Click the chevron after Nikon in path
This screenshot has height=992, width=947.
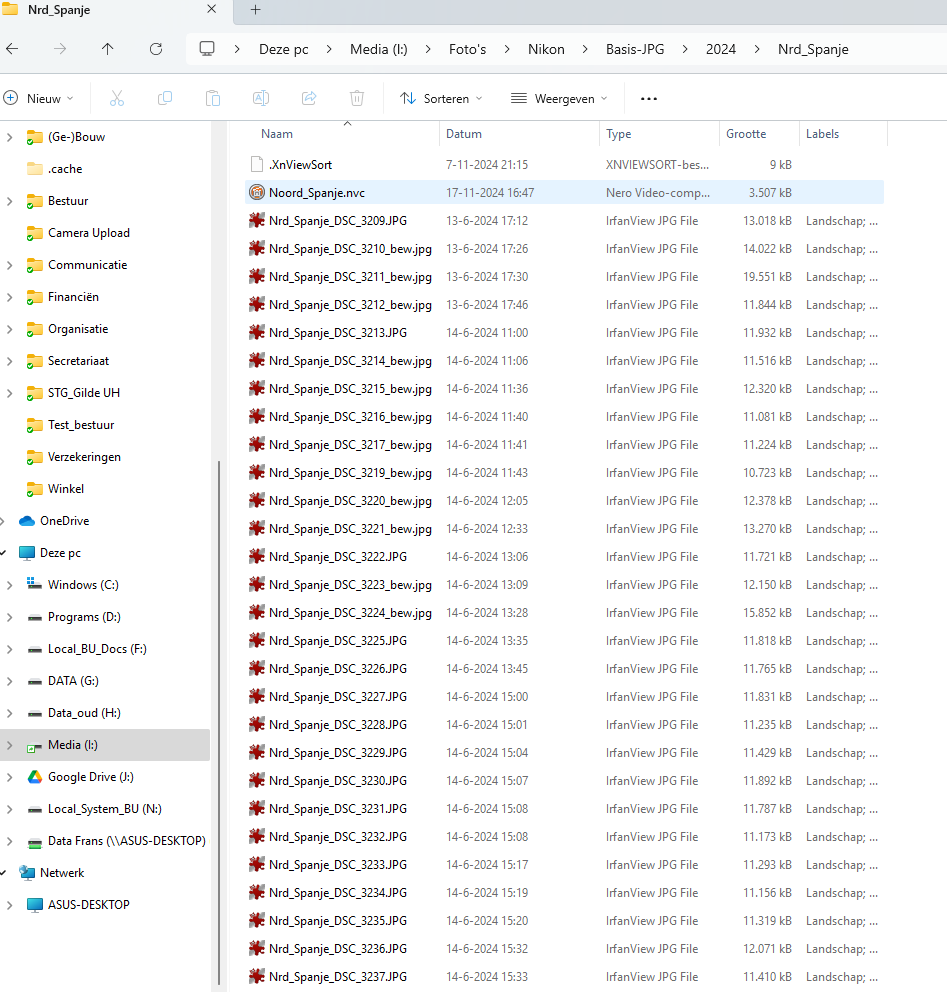[585, 49]
